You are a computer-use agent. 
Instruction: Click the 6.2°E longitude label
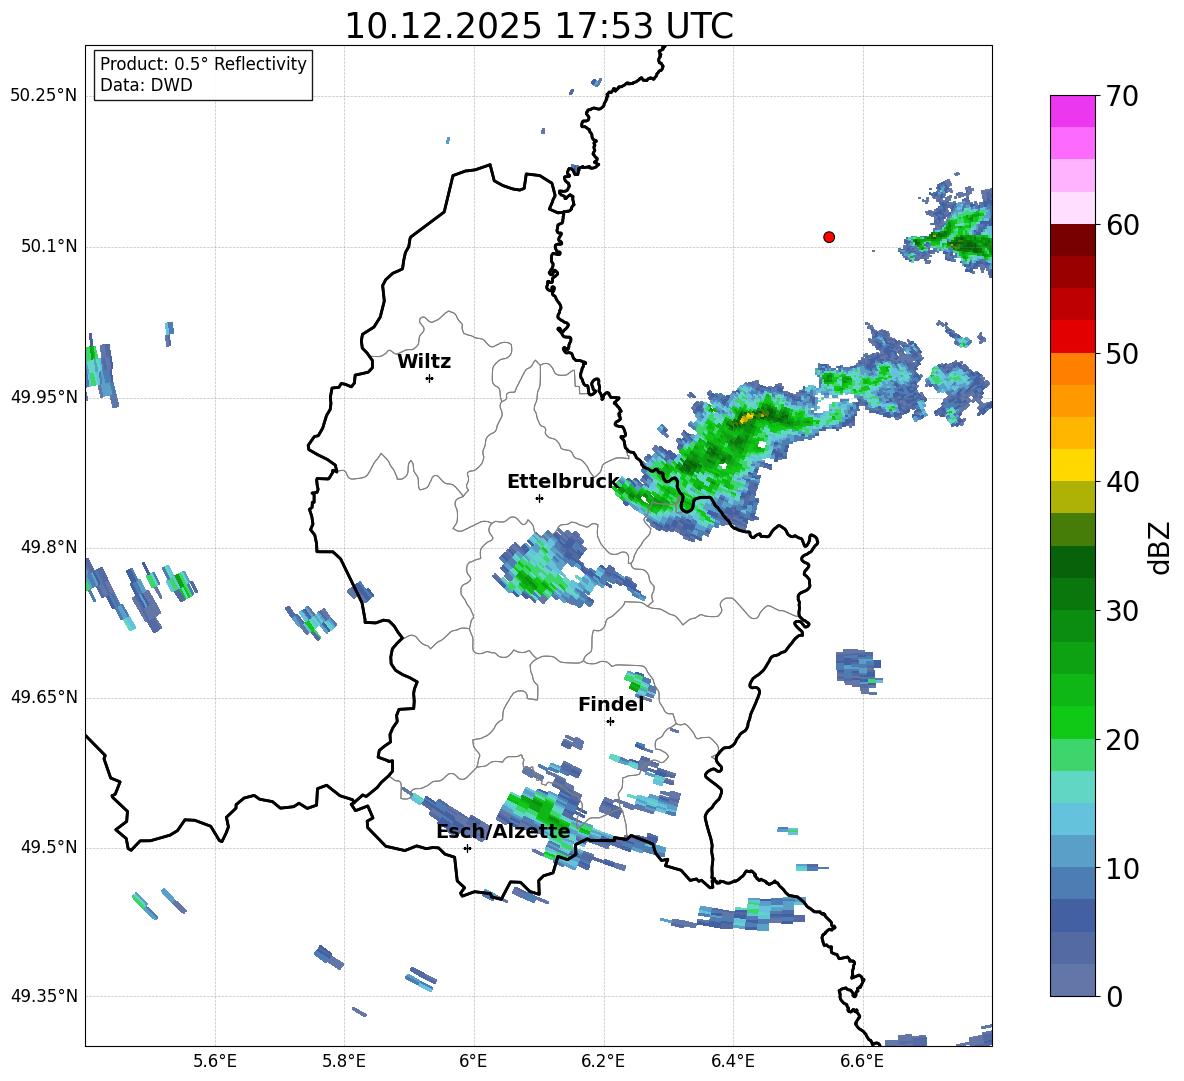coord(603,1061)
